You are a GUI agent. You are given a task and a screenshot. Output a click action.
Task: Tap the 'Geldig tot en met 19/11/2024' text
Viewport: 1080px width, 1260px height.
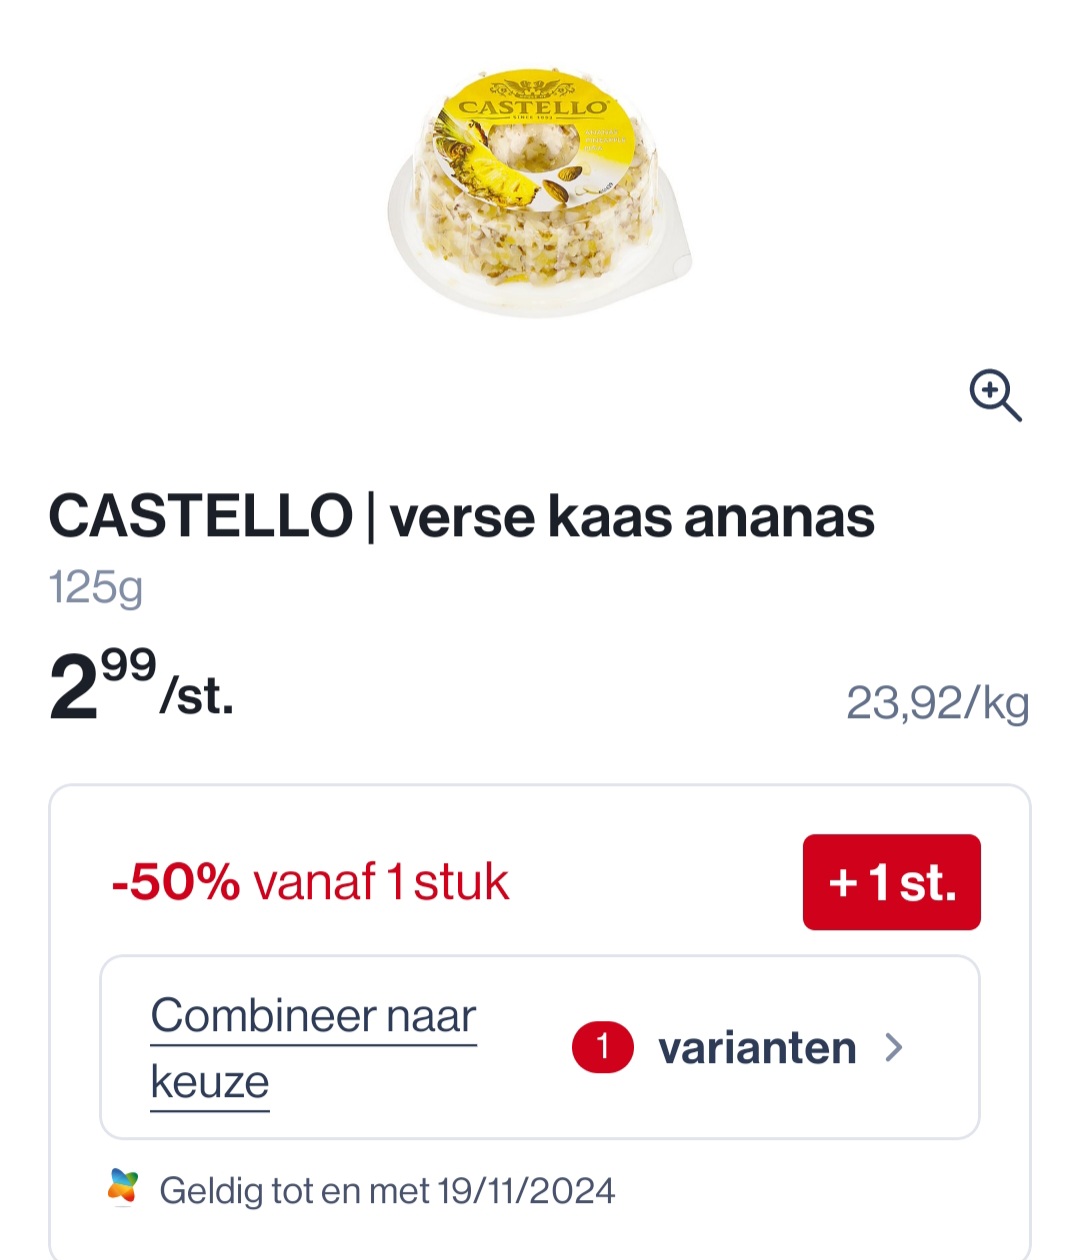click(387, 1190)
